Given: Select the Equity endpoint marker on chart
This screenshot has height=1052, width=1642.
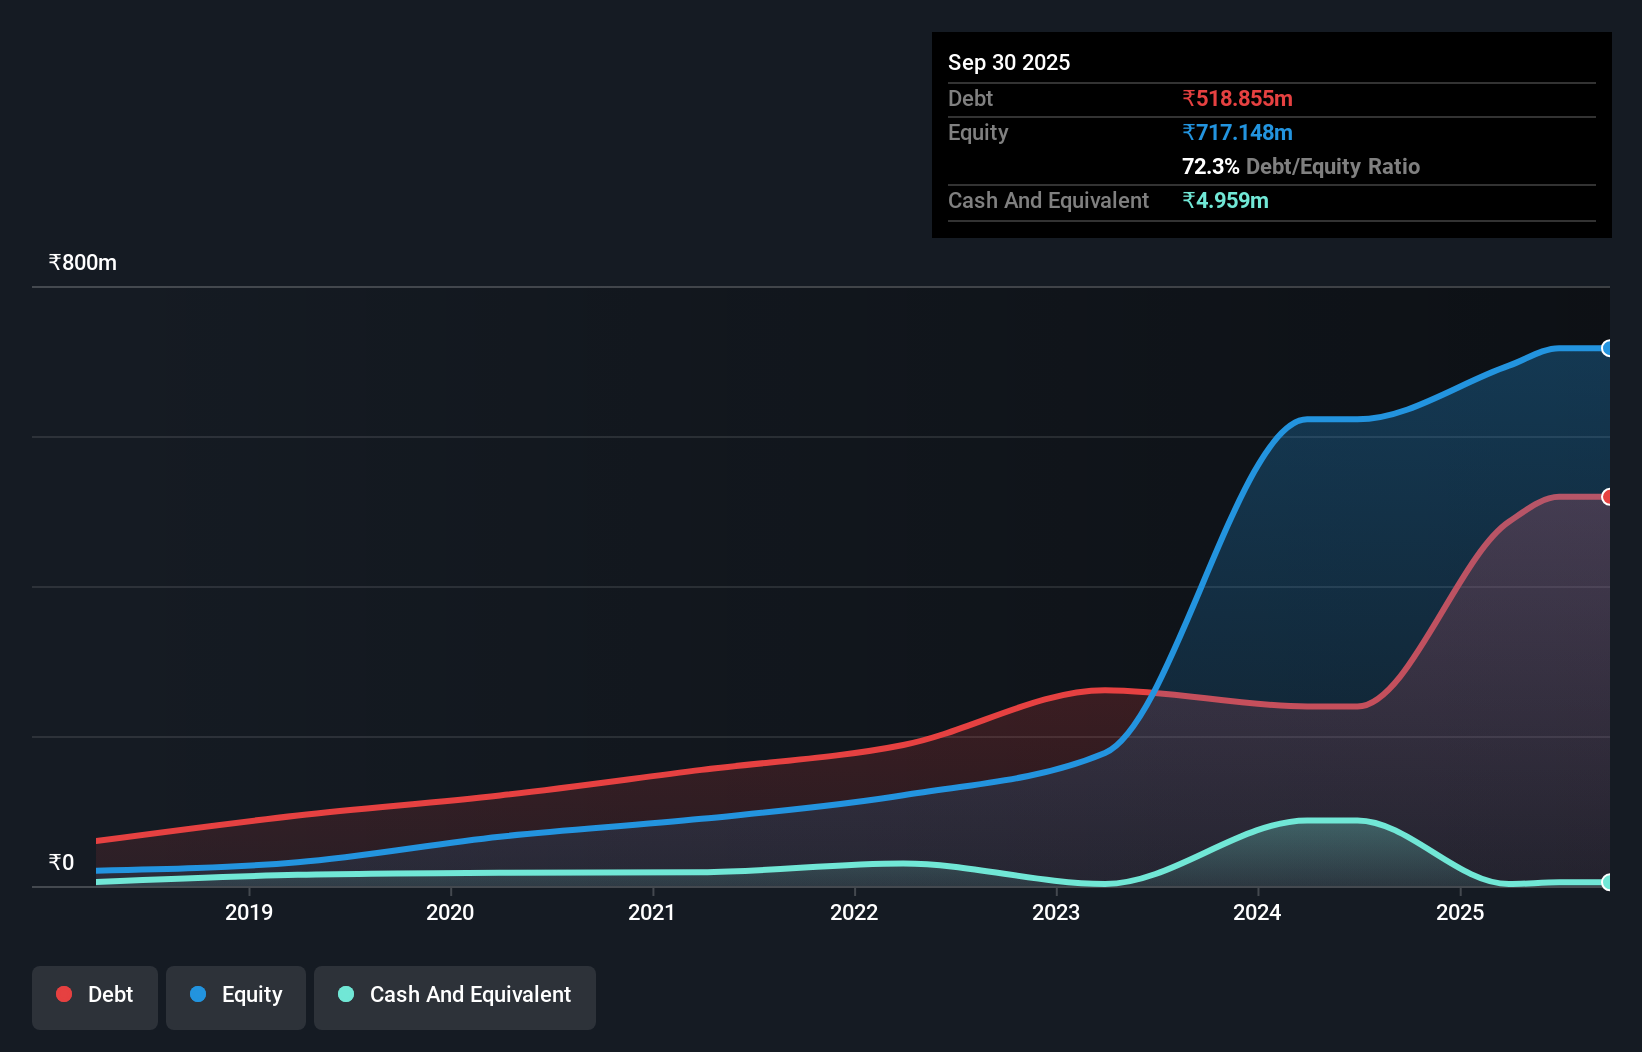Looking at the screenshot, I should pyautogui.click(x=1607, y=348).
